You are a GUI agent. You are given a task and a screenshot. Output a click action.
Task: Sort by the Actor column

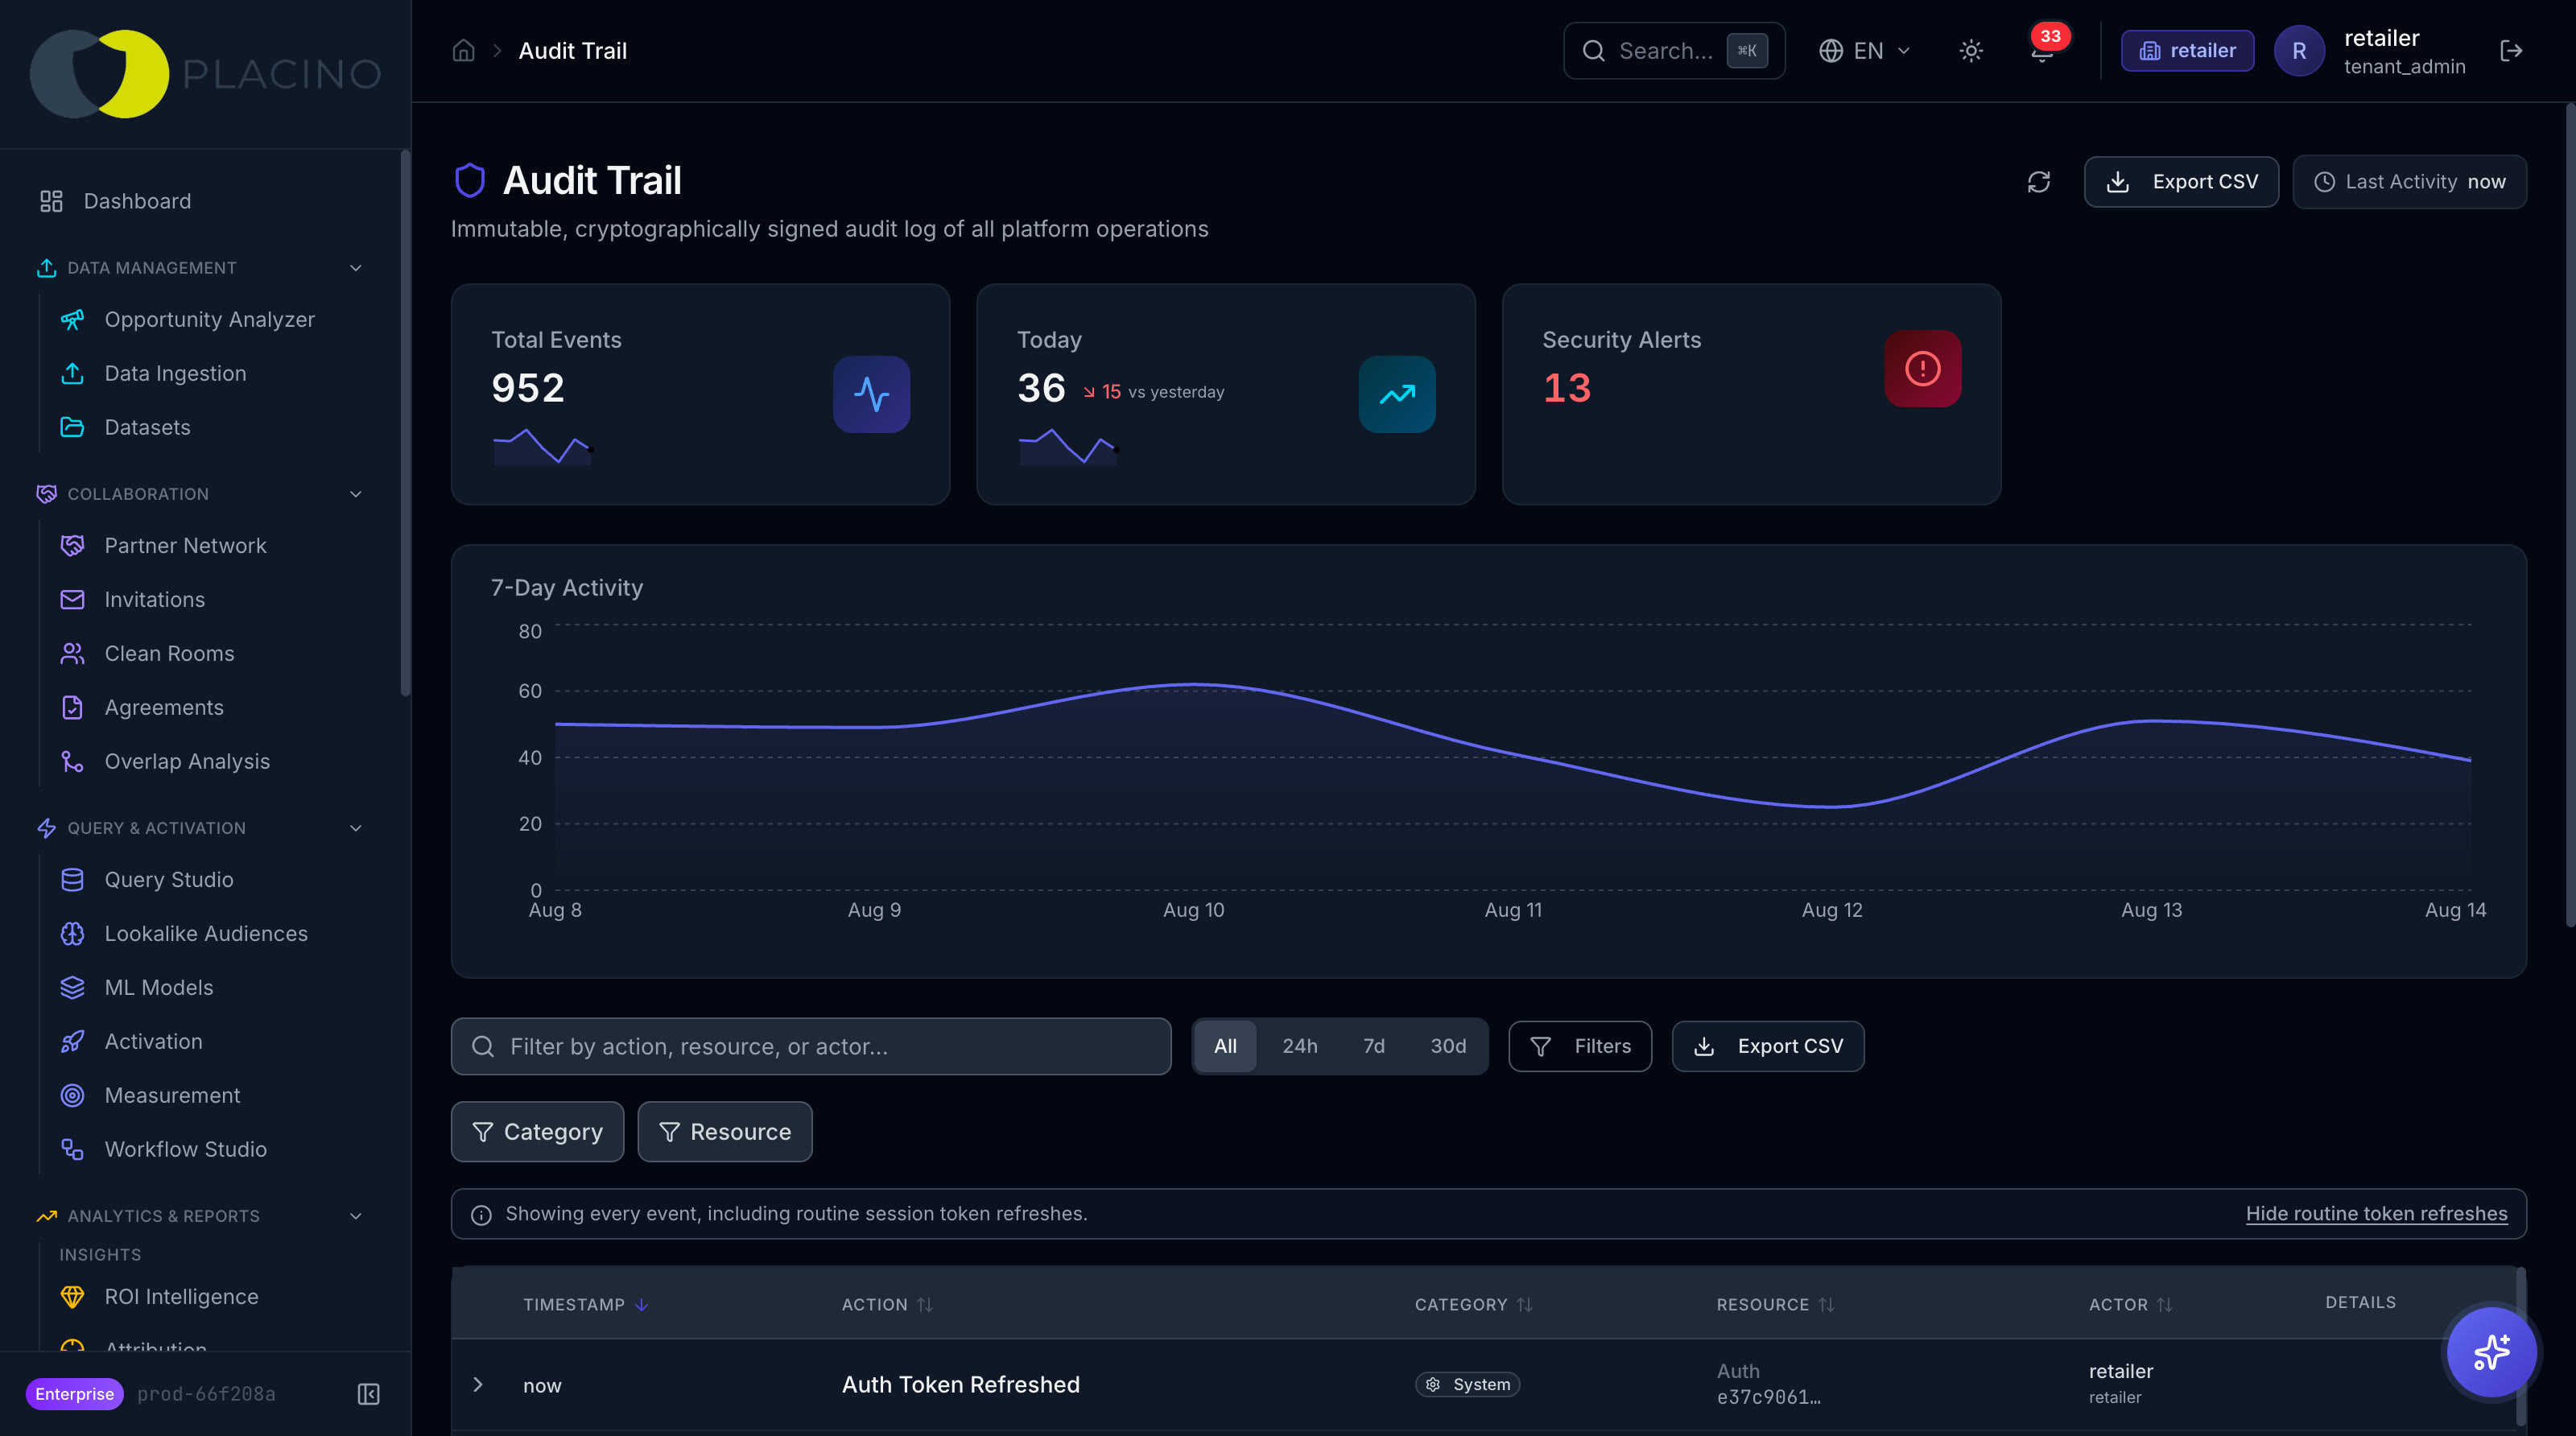pyautogui.click(x=2130, y=1304)
